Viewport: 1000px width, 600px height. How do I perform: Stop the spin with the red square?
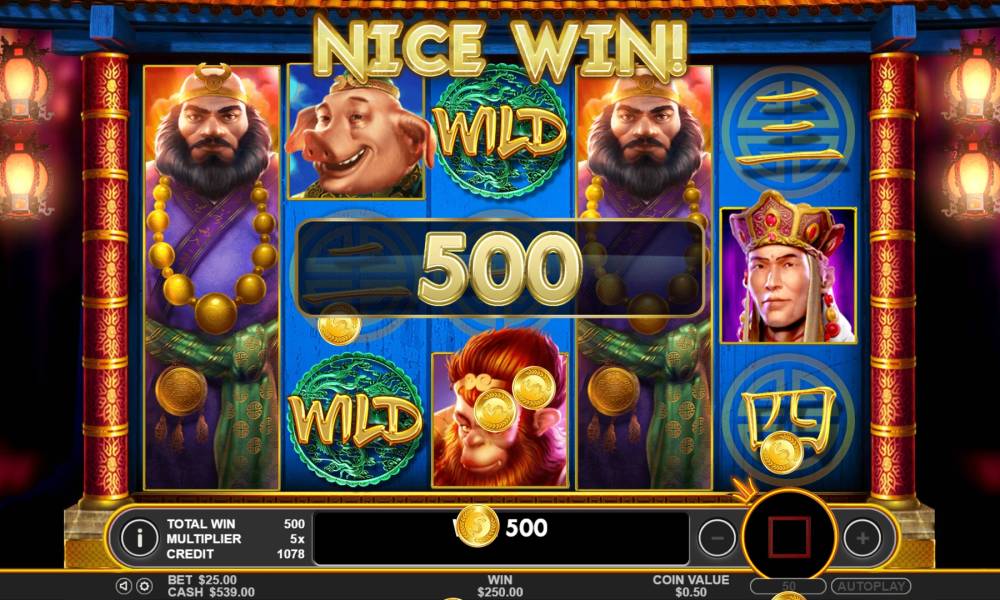pyautogui.click(x=789, y=538)
